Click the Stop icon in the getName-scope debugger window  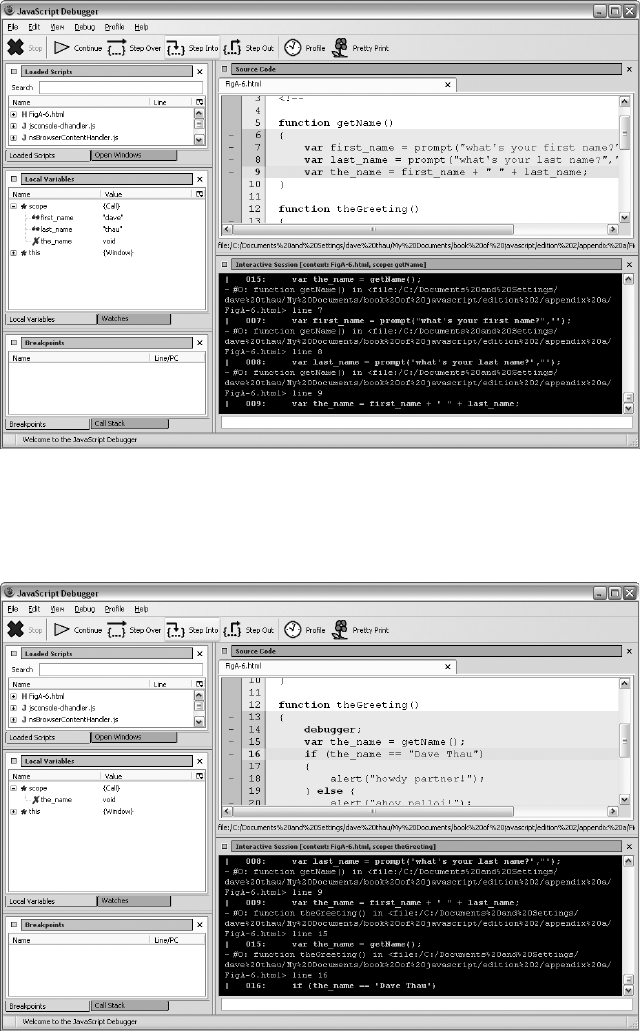[x=15, y=47]
